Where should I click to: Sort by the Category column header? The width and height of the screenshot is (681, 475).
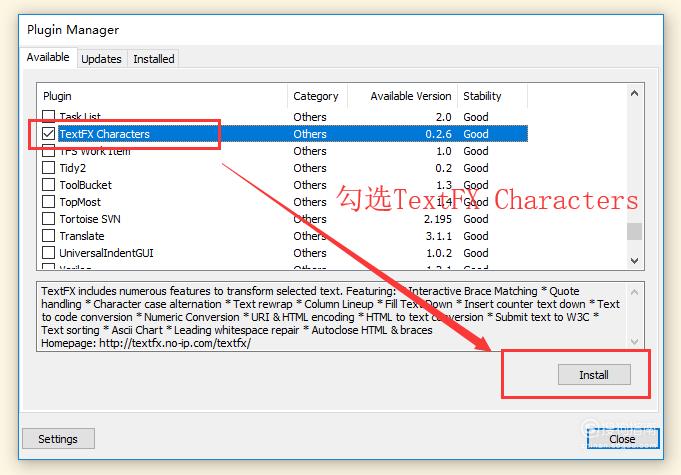[317, 96]
